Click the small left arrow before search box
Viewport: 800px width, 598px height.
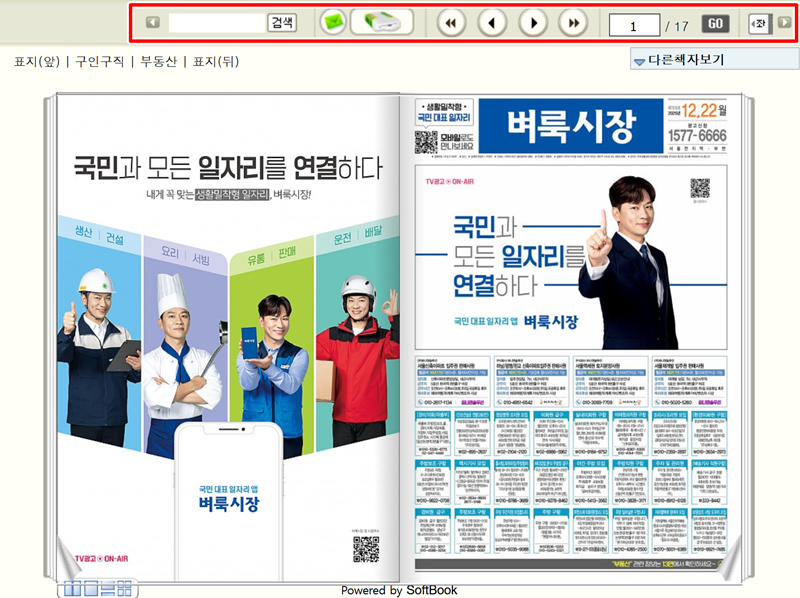pyautogui.click(x=153, y=22)
